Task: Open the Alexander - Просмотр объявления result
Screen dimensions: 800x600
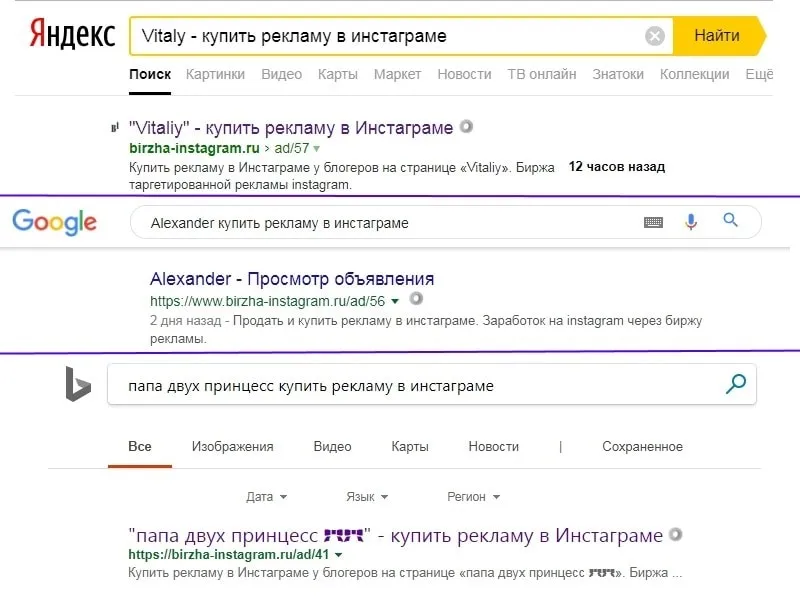Action: (292, 279)
